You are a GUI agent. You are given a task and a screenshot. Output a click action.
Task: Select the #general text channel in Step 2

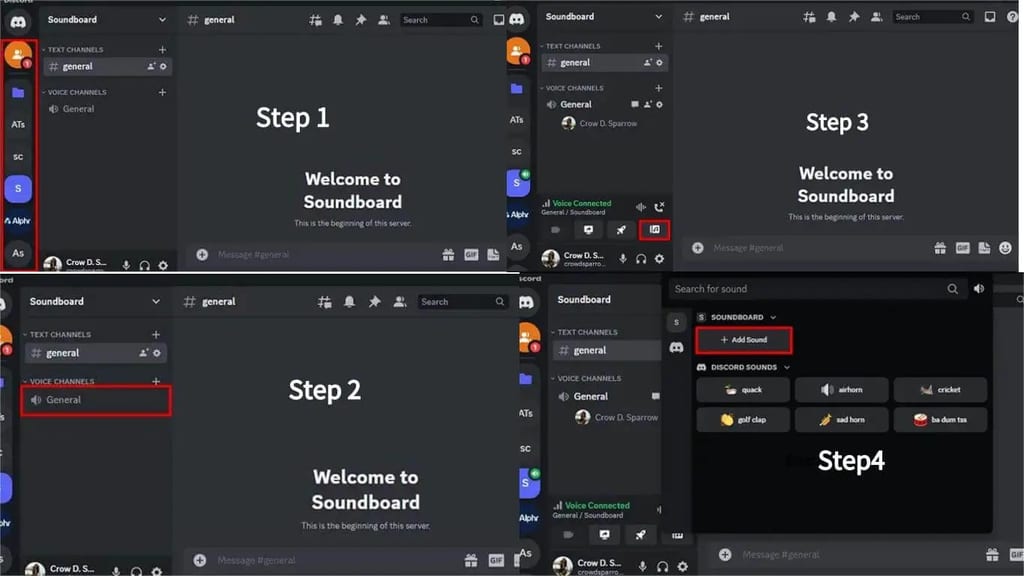coord(95,353)
